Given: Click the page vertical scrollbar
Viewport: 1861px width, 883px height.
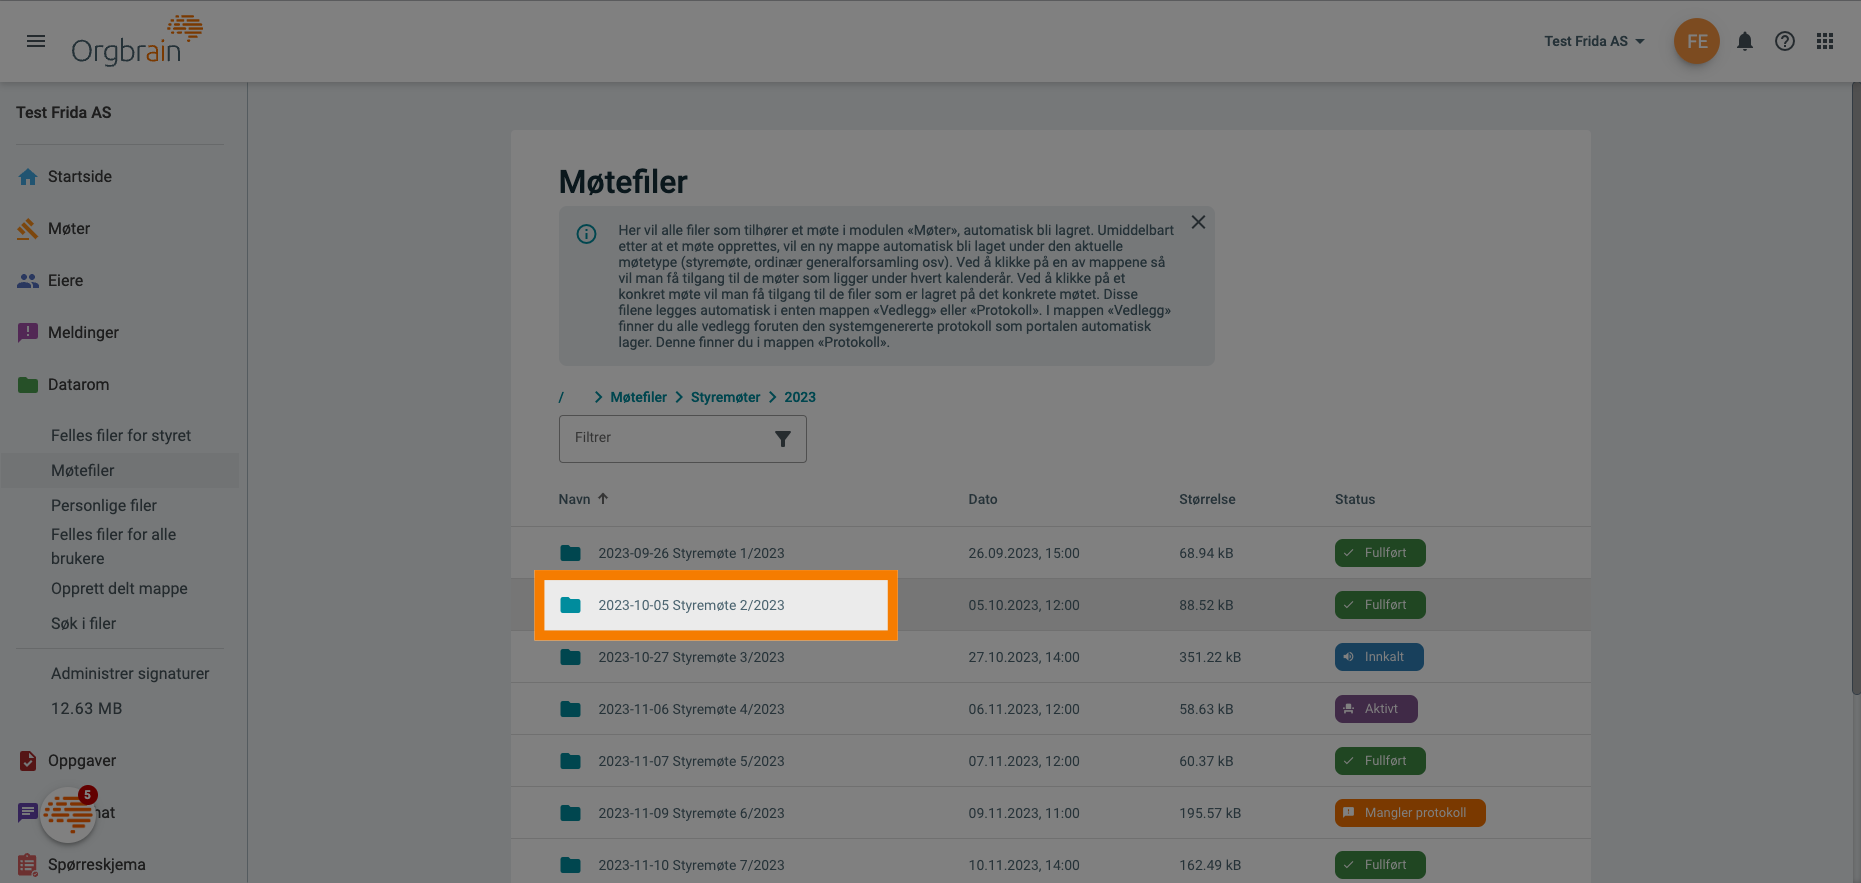Looking at the screenshot, I should tap(1856, 390).
